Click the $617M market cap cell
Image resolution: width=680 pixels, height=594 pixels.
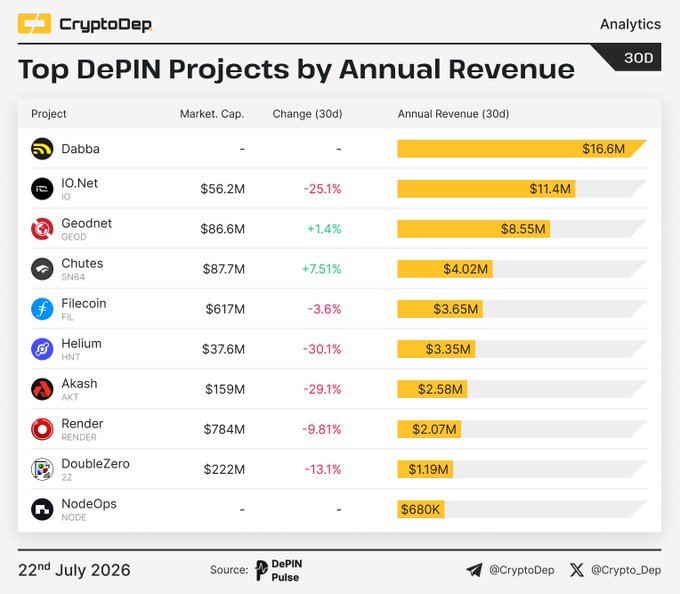pos(225,309)
